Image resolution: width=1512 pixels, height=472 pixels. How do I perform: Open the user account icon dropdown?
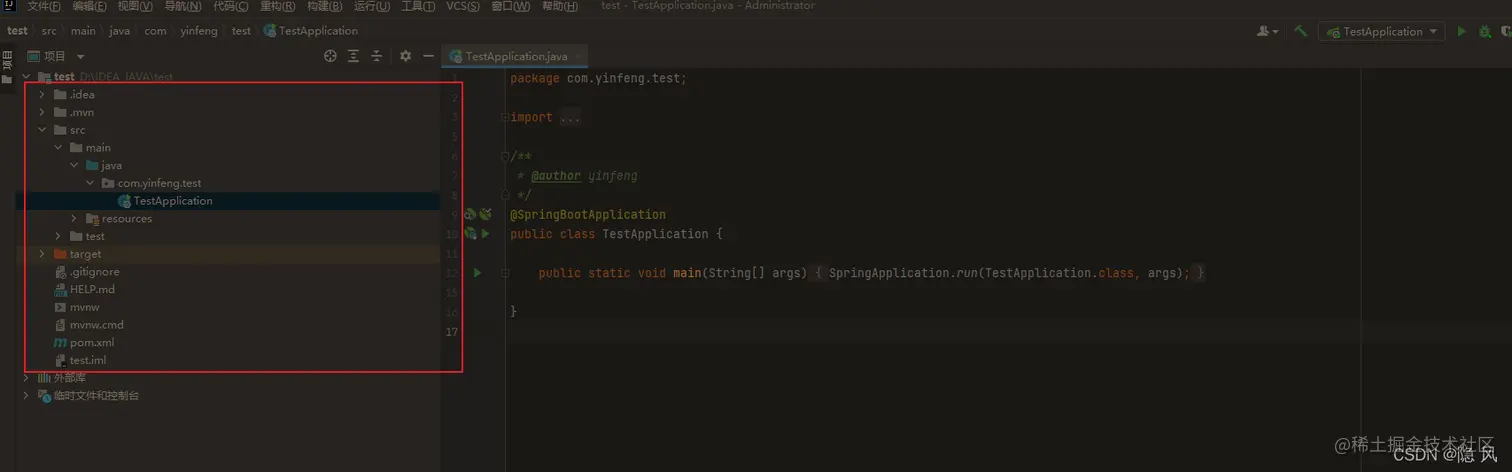click(1268, 31)
